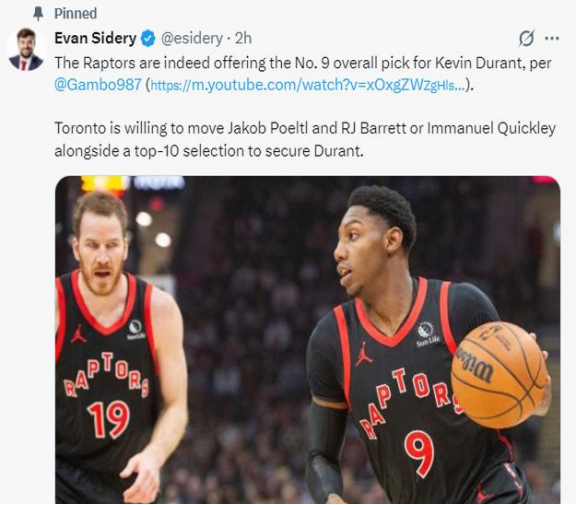This screenshot has height=505, width=576.
Task: Click the Sun Life patch on jersey 9
Action: 427,335
